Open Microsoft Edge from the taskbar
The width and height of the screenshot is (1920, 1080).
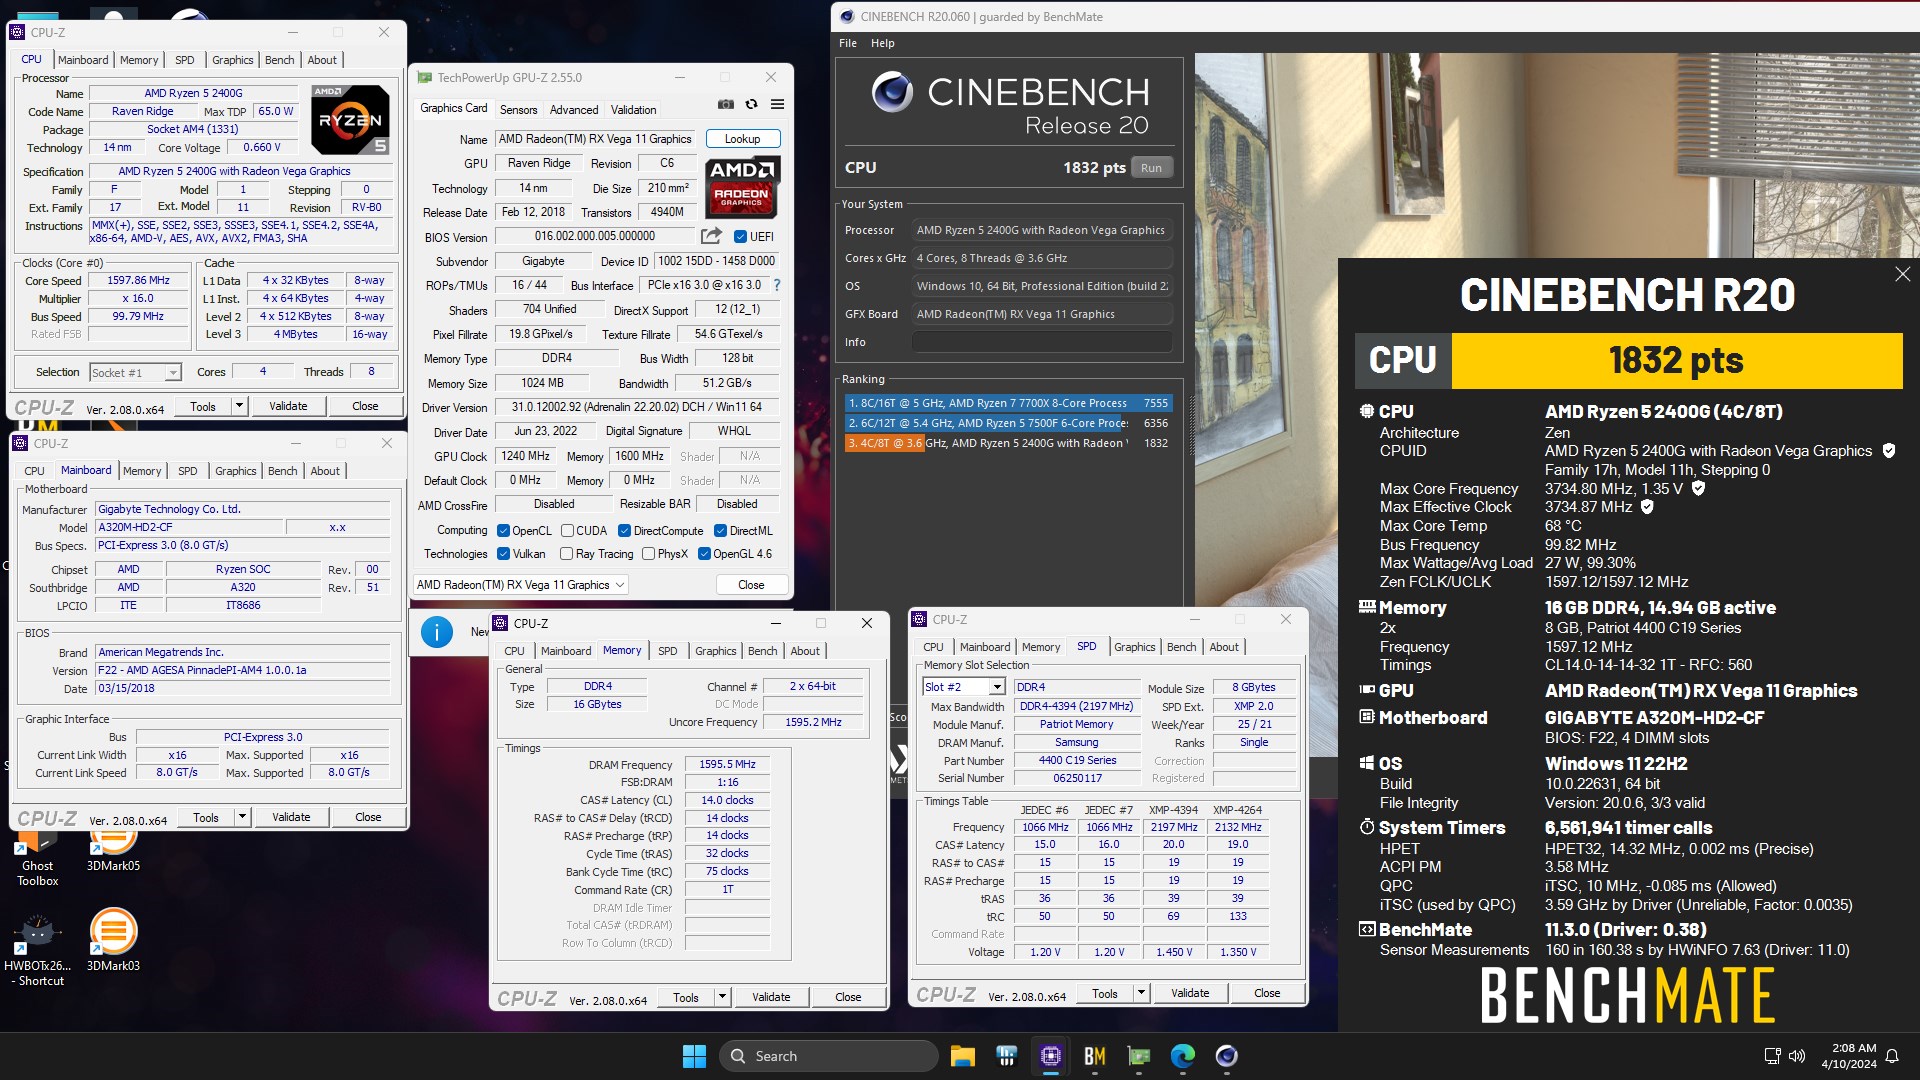coord(1182,1056)
